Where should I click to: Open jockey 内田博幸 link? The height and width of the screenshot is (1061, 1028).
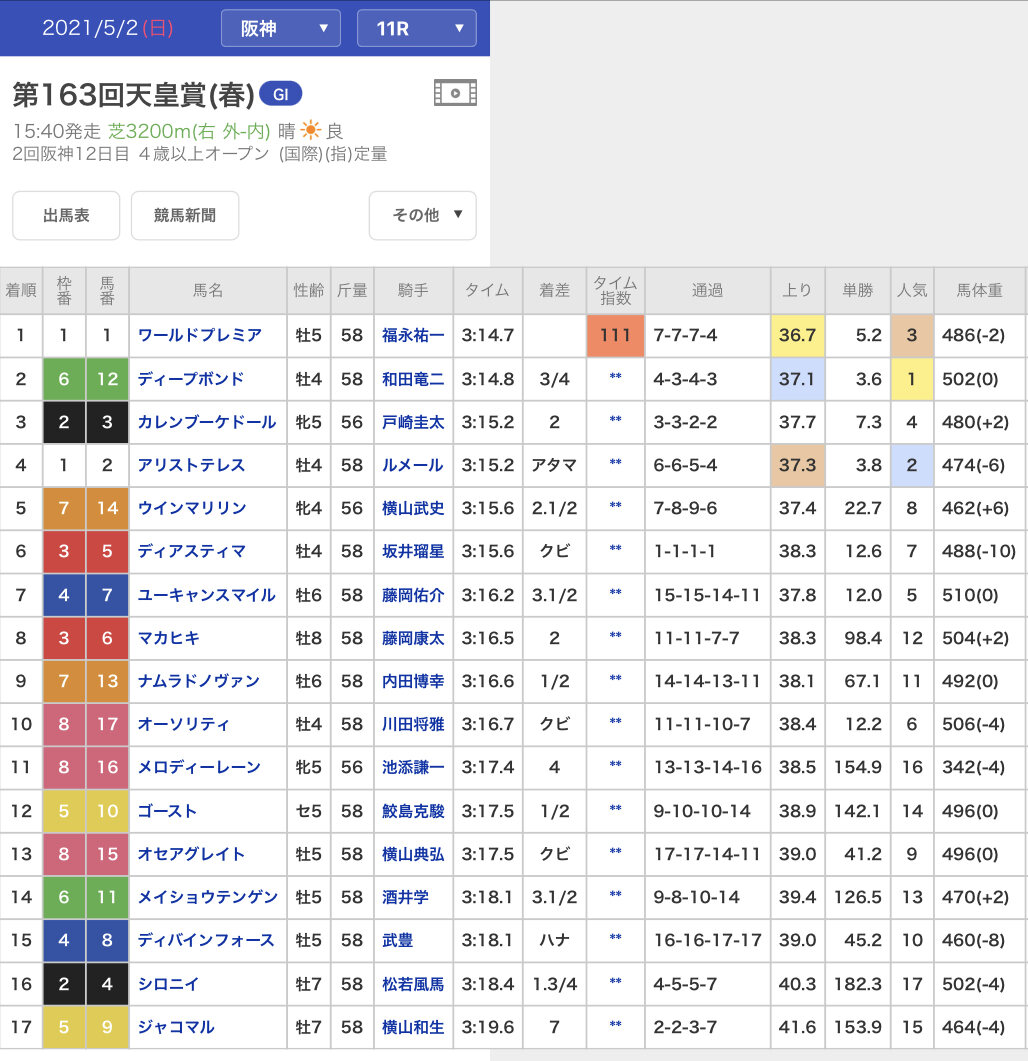click(414, 681)
